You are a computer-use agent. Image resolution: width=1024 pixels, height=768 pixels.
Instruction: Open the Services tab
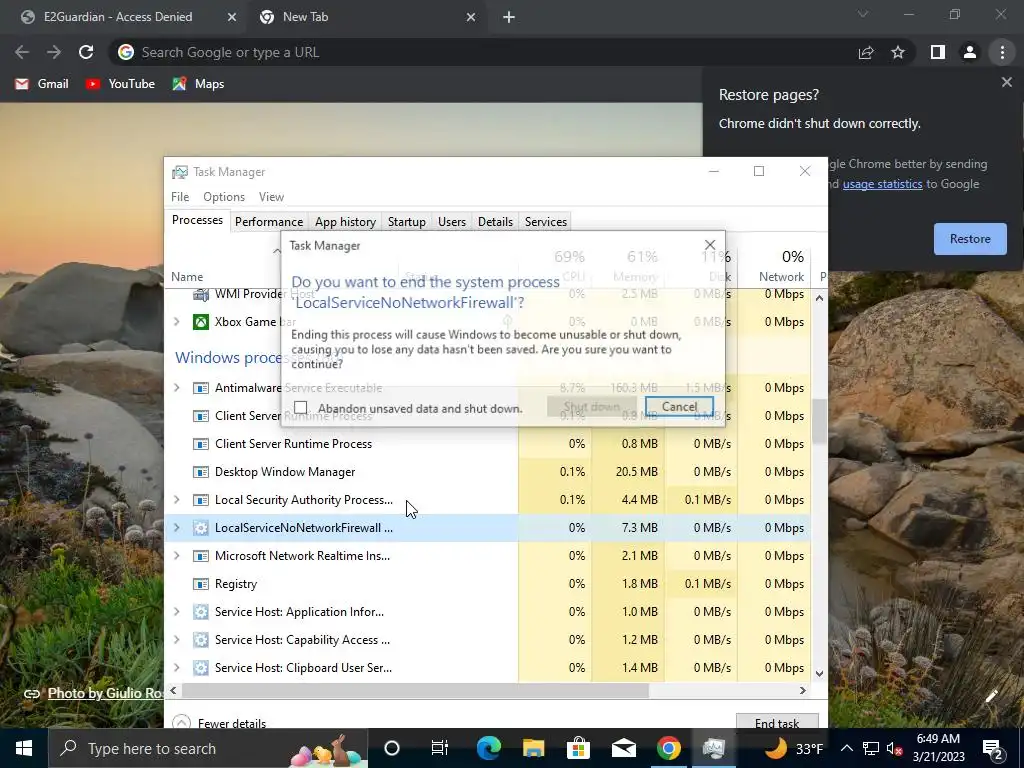point(545,222)
